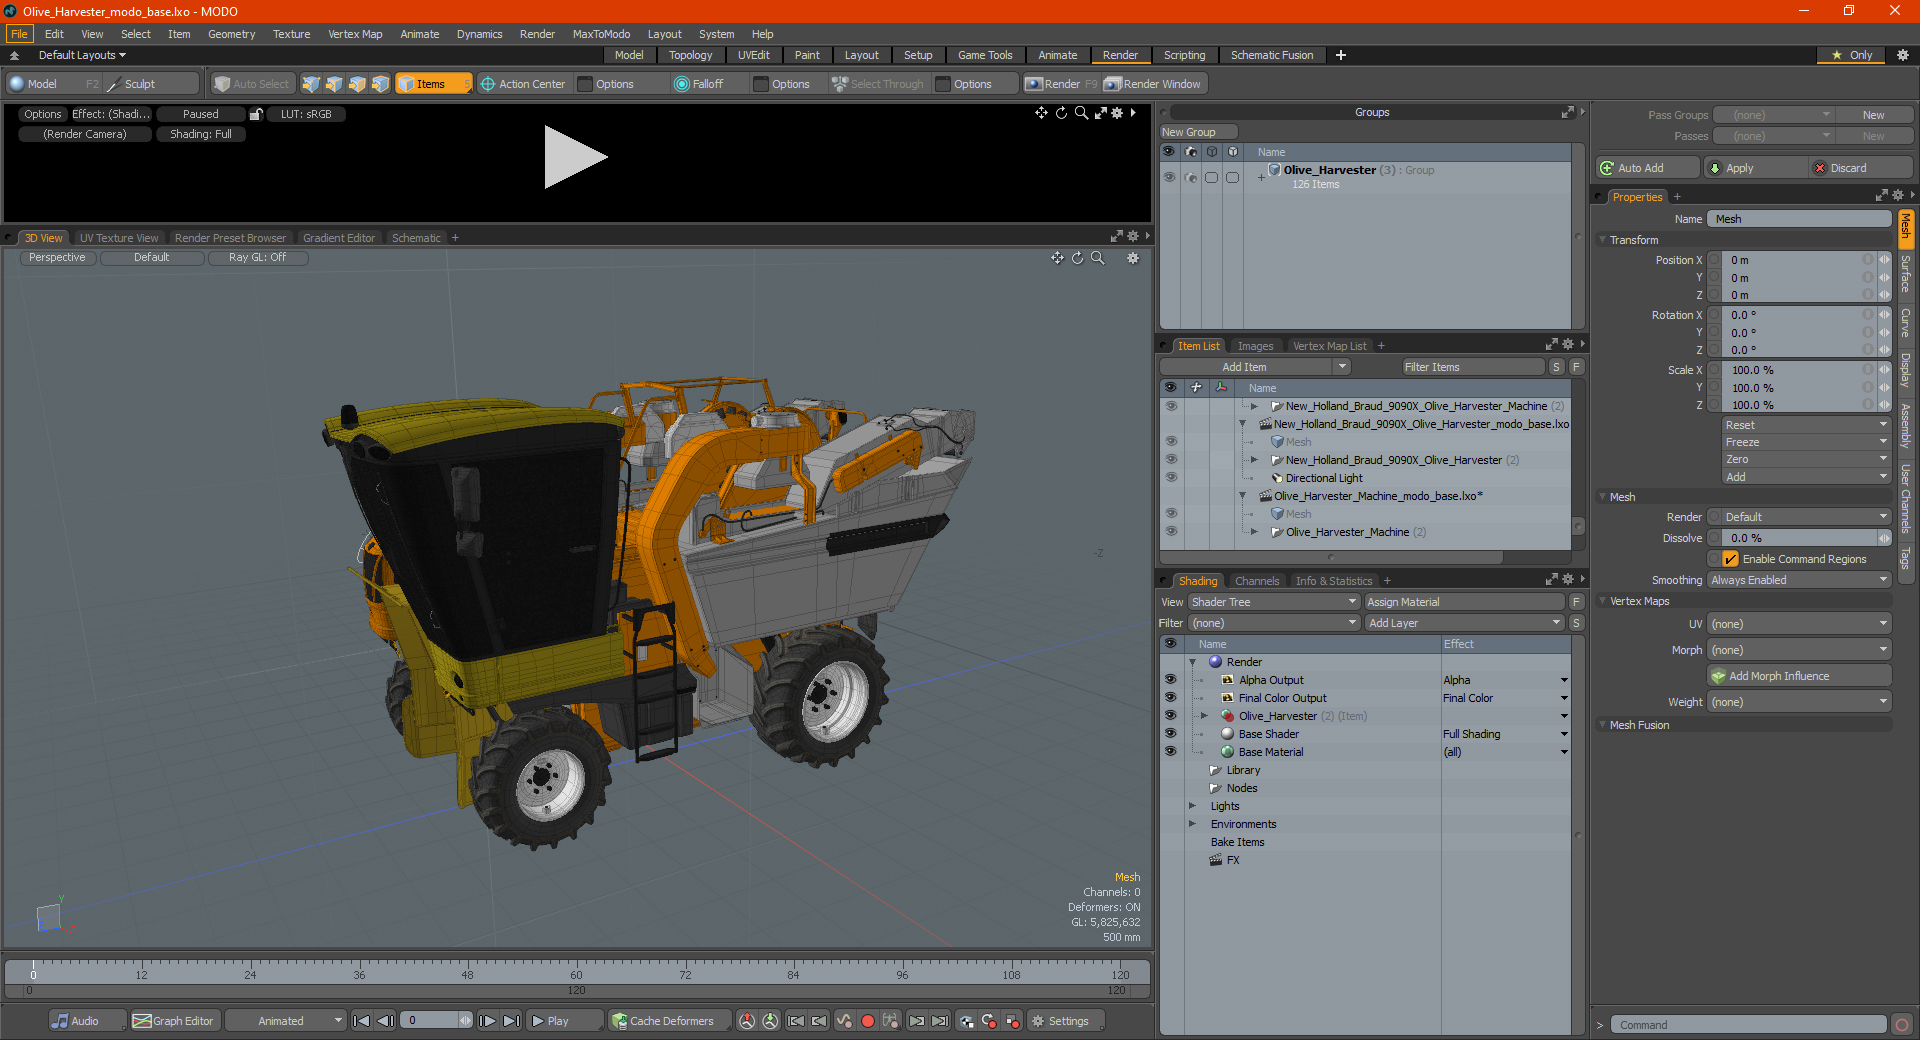The height and width of the screenshot is (1040, 1920).
Task: Open the Images tab
Action: pos(1255,346)
